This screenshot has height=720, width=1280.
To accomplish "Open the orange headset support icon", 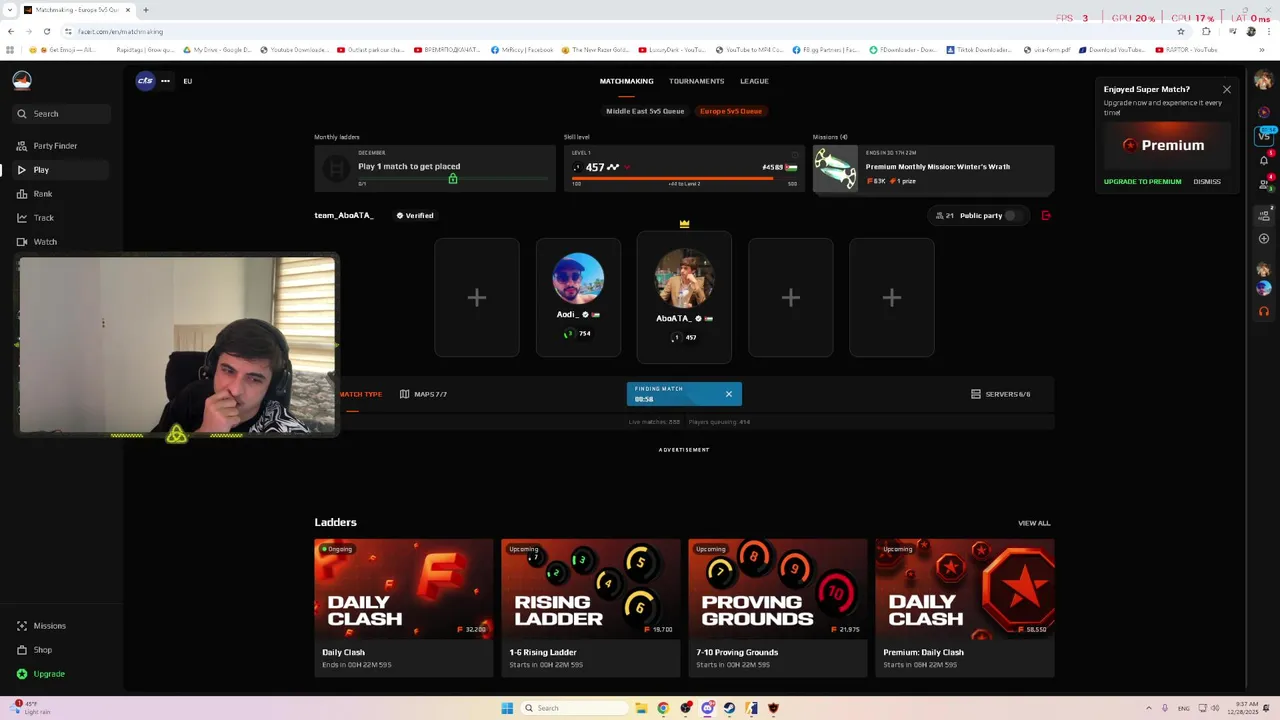I will 1264,312.
